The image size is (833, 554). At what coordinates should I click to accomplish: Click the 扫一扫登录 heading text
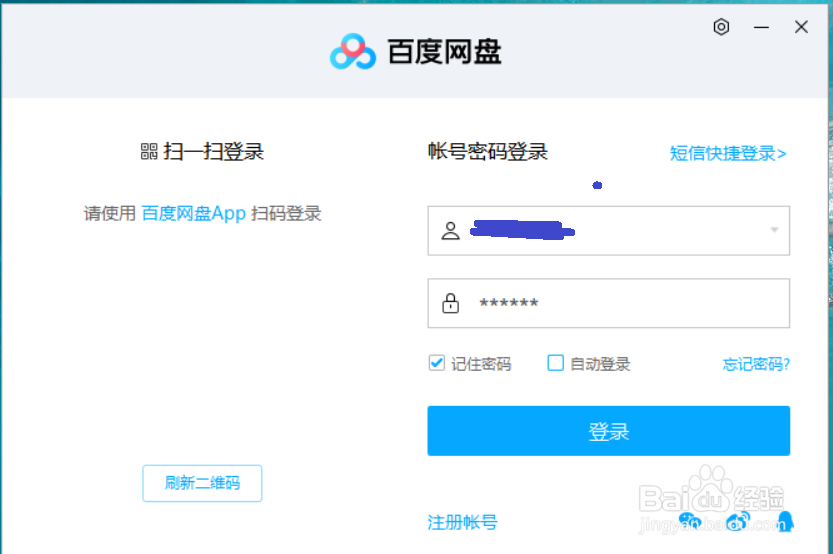click(214, 151)
